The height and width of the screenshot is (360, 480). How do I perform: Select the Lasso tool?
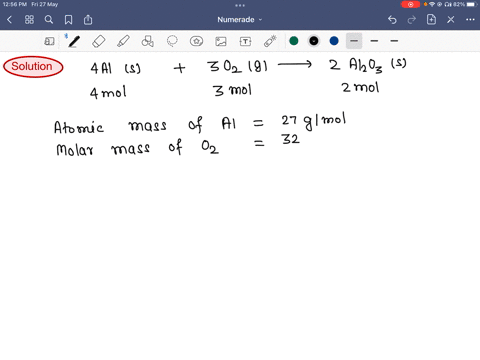tap(172, 41)
